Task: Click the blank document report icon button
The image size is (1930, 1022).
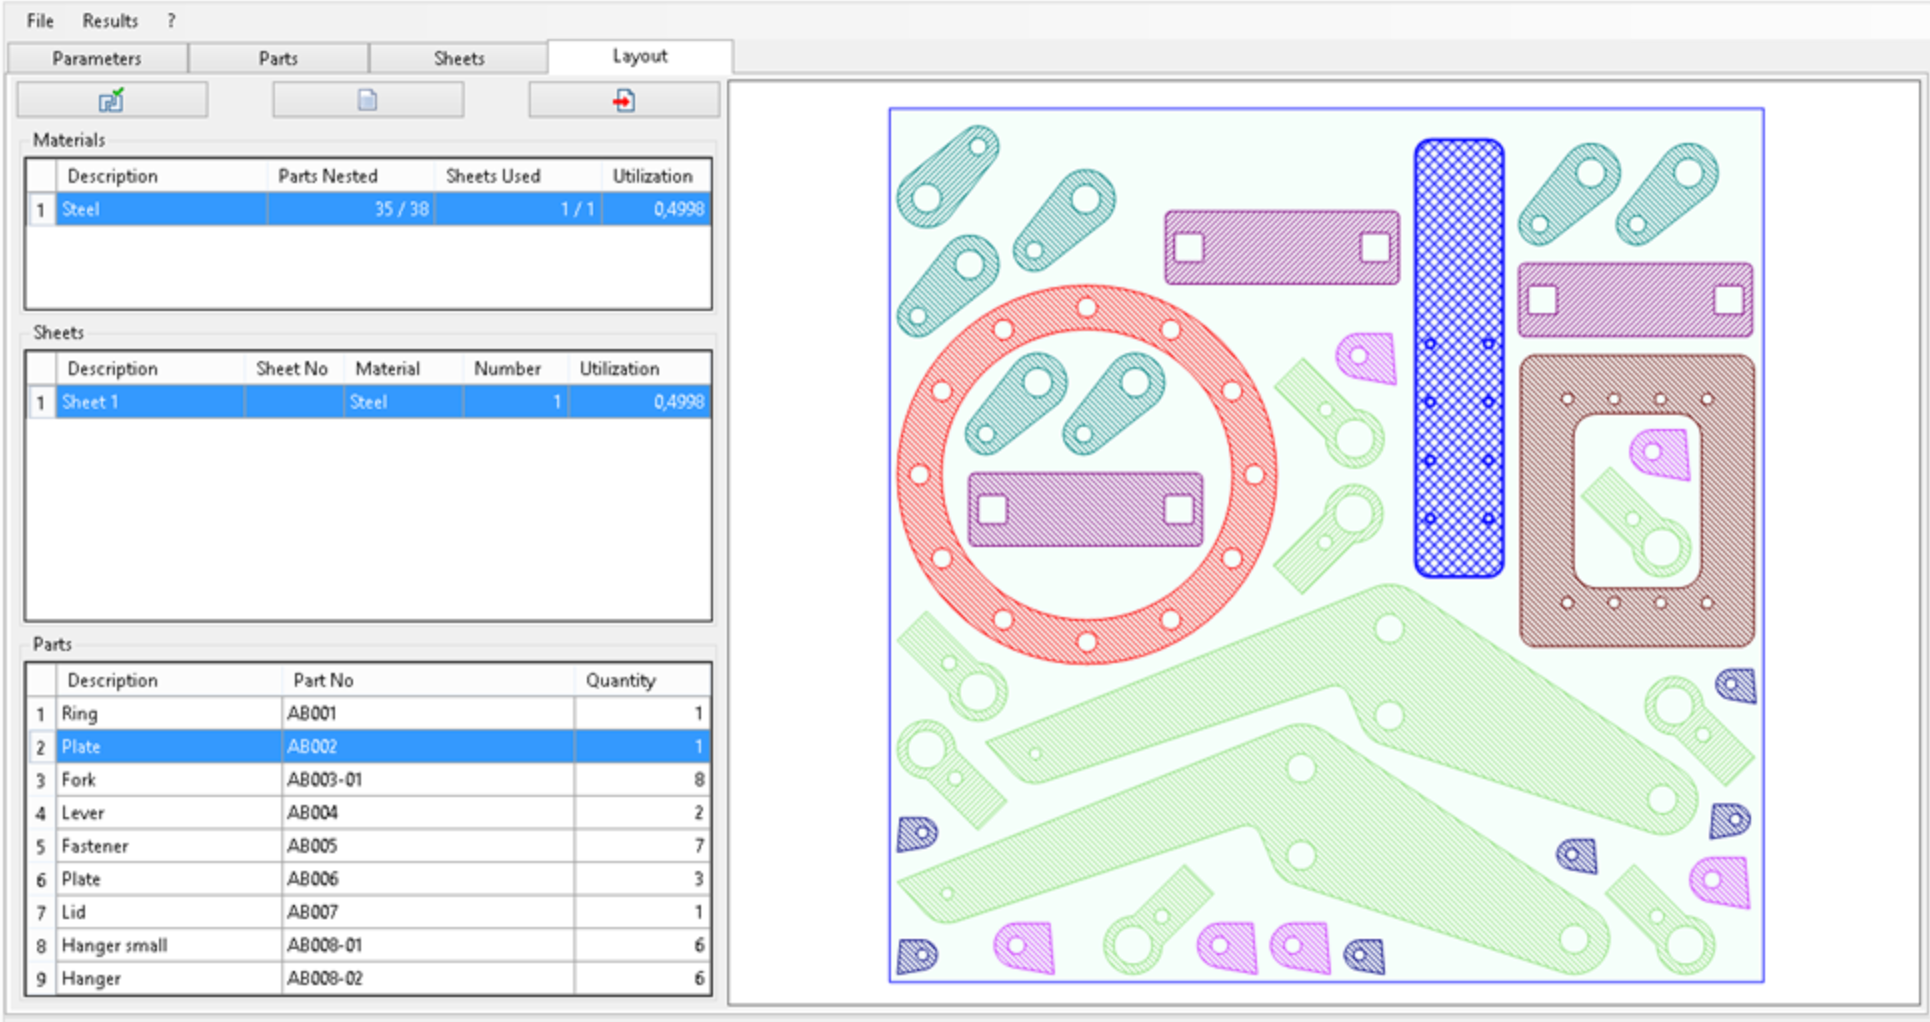Action: pos(368,100)
